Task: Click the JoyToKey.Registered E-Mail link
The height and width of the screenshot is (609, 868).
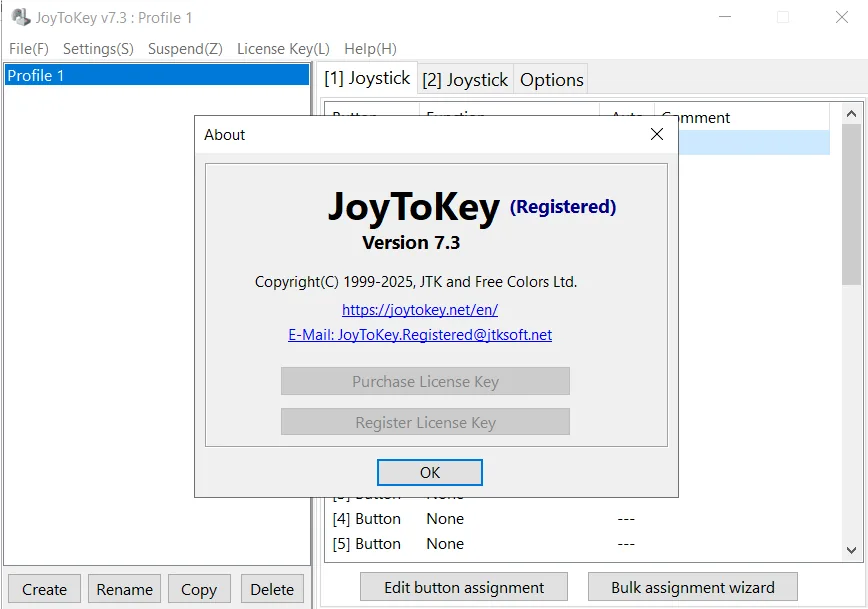Action: [x=420, y=334]
